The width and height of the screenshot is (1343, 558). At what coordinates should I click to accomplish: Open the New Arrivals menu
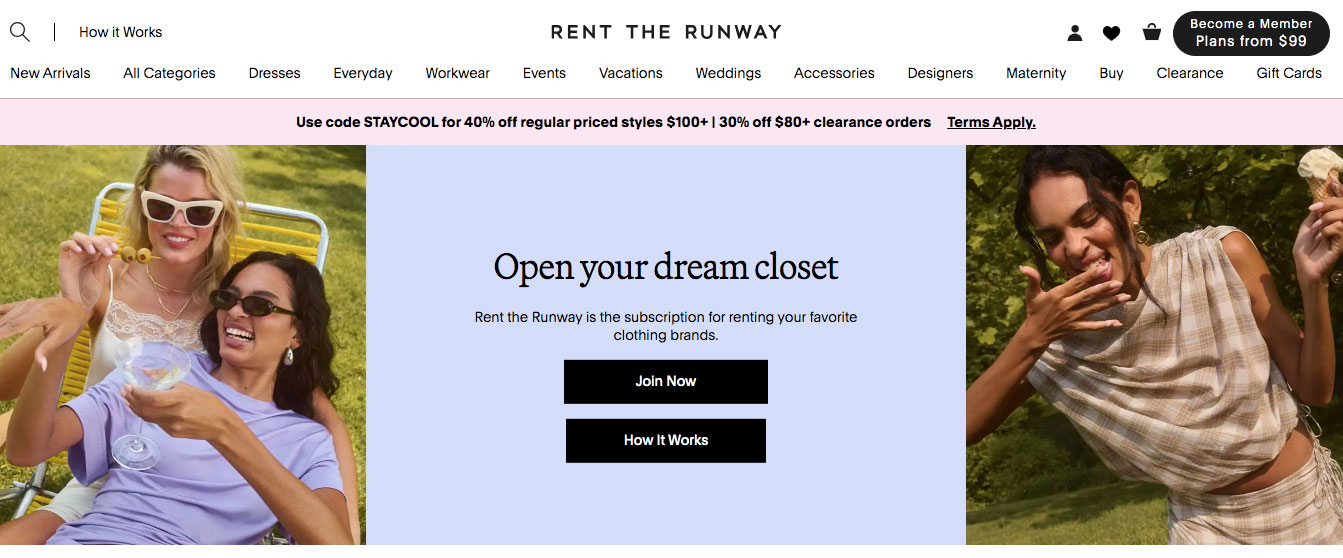tap(50, 73)
